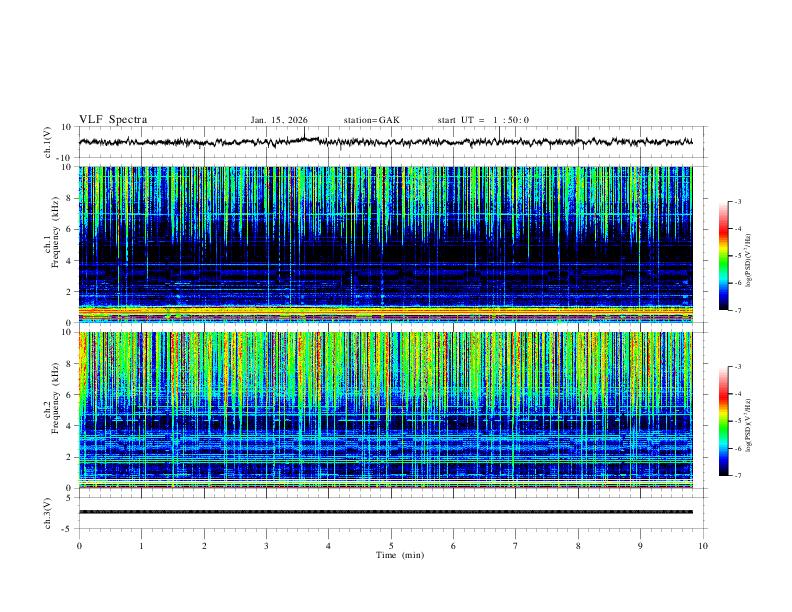Click the "1" tick on the time axis
The width and height of the screenshot is (792, 612).
point(141,546)
